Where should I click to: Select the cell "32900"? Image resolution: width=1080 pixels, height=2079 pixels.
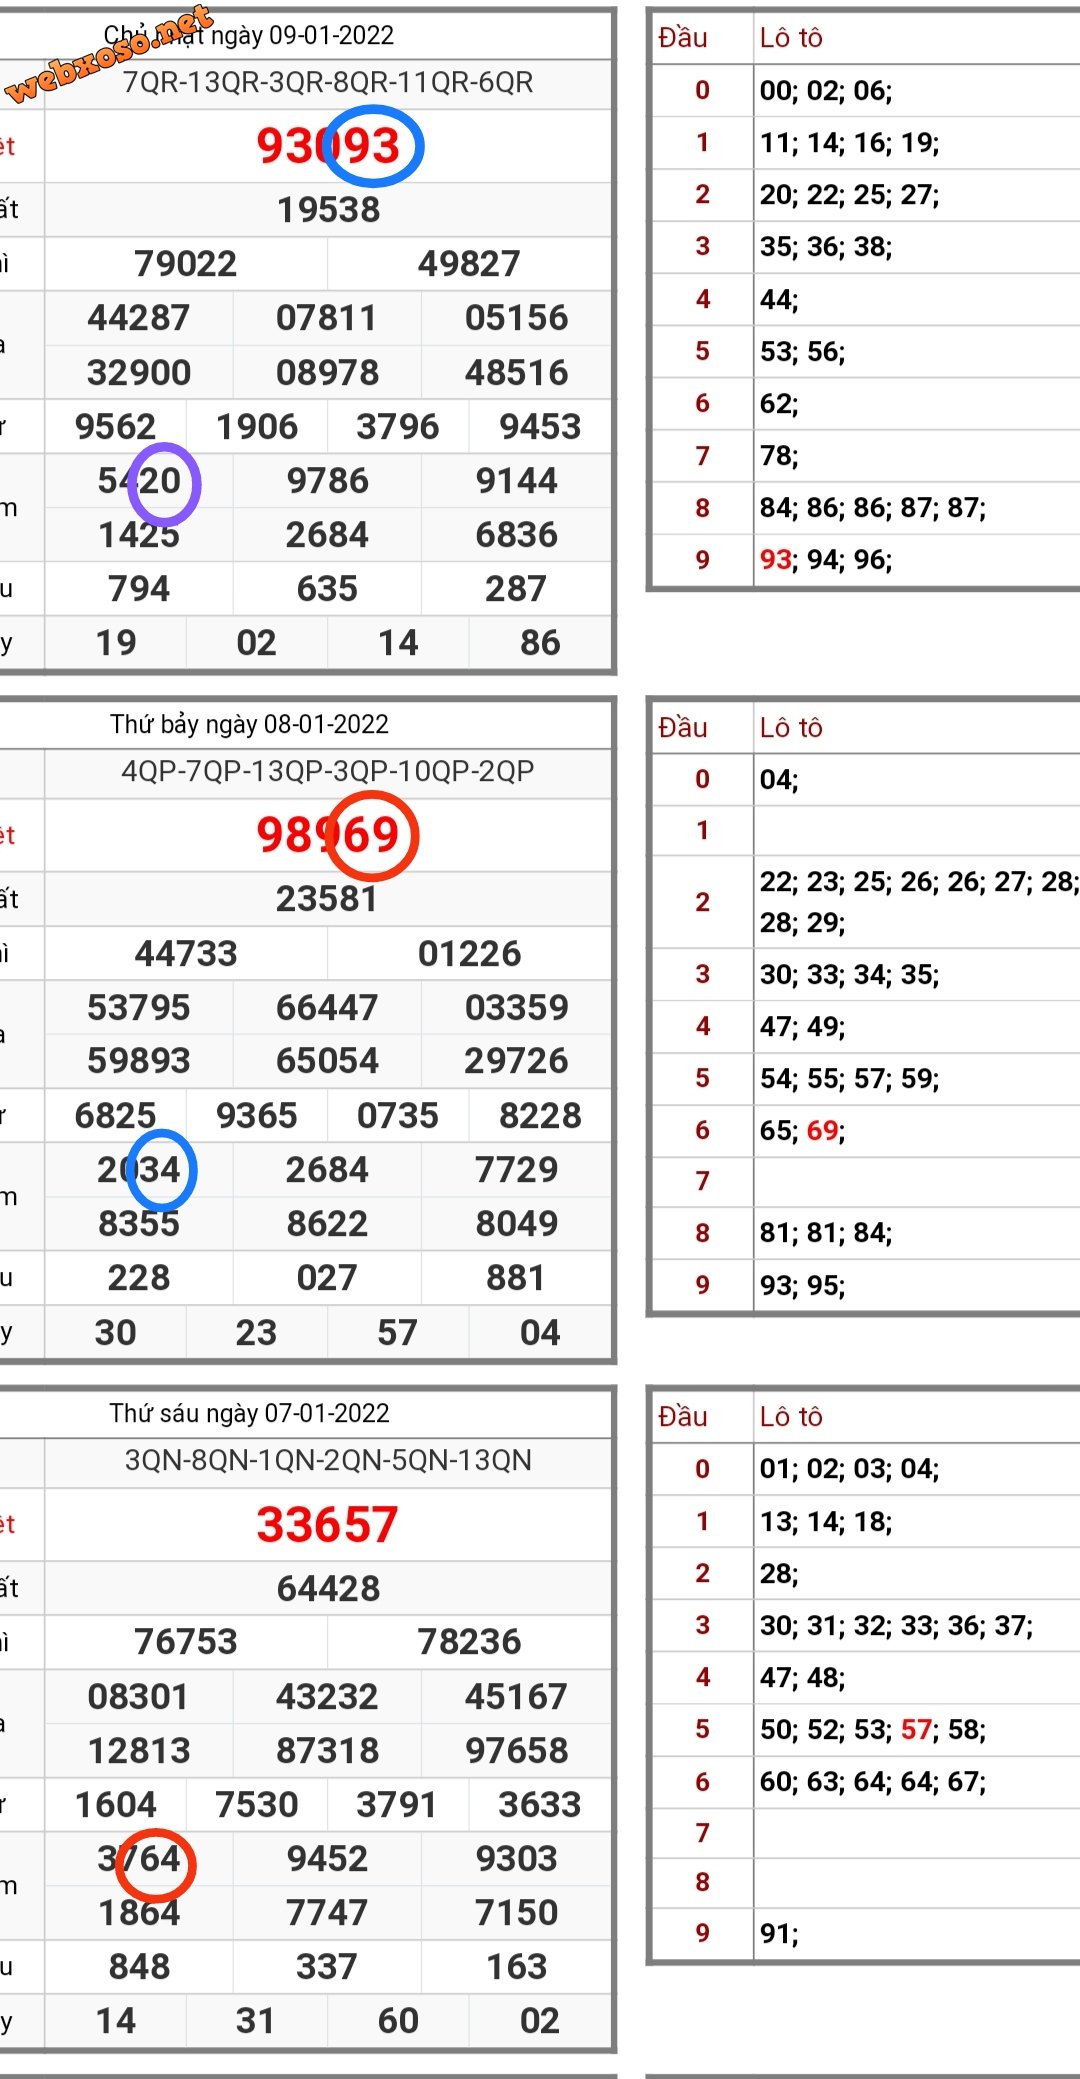pos(139,373)
